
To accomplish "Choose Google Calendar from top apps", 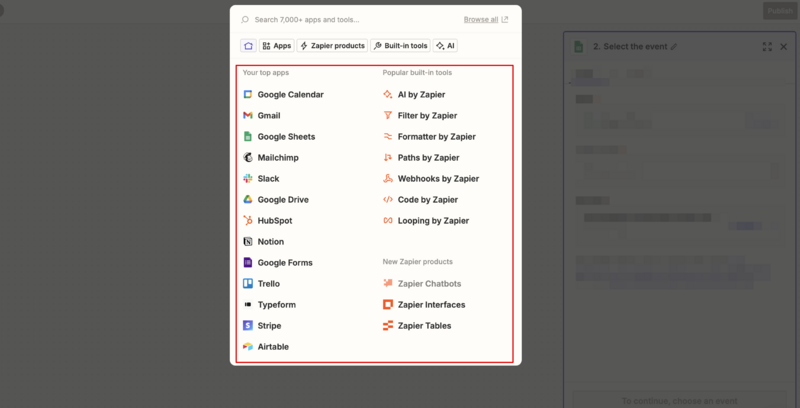I will click(x=290, y=94).
